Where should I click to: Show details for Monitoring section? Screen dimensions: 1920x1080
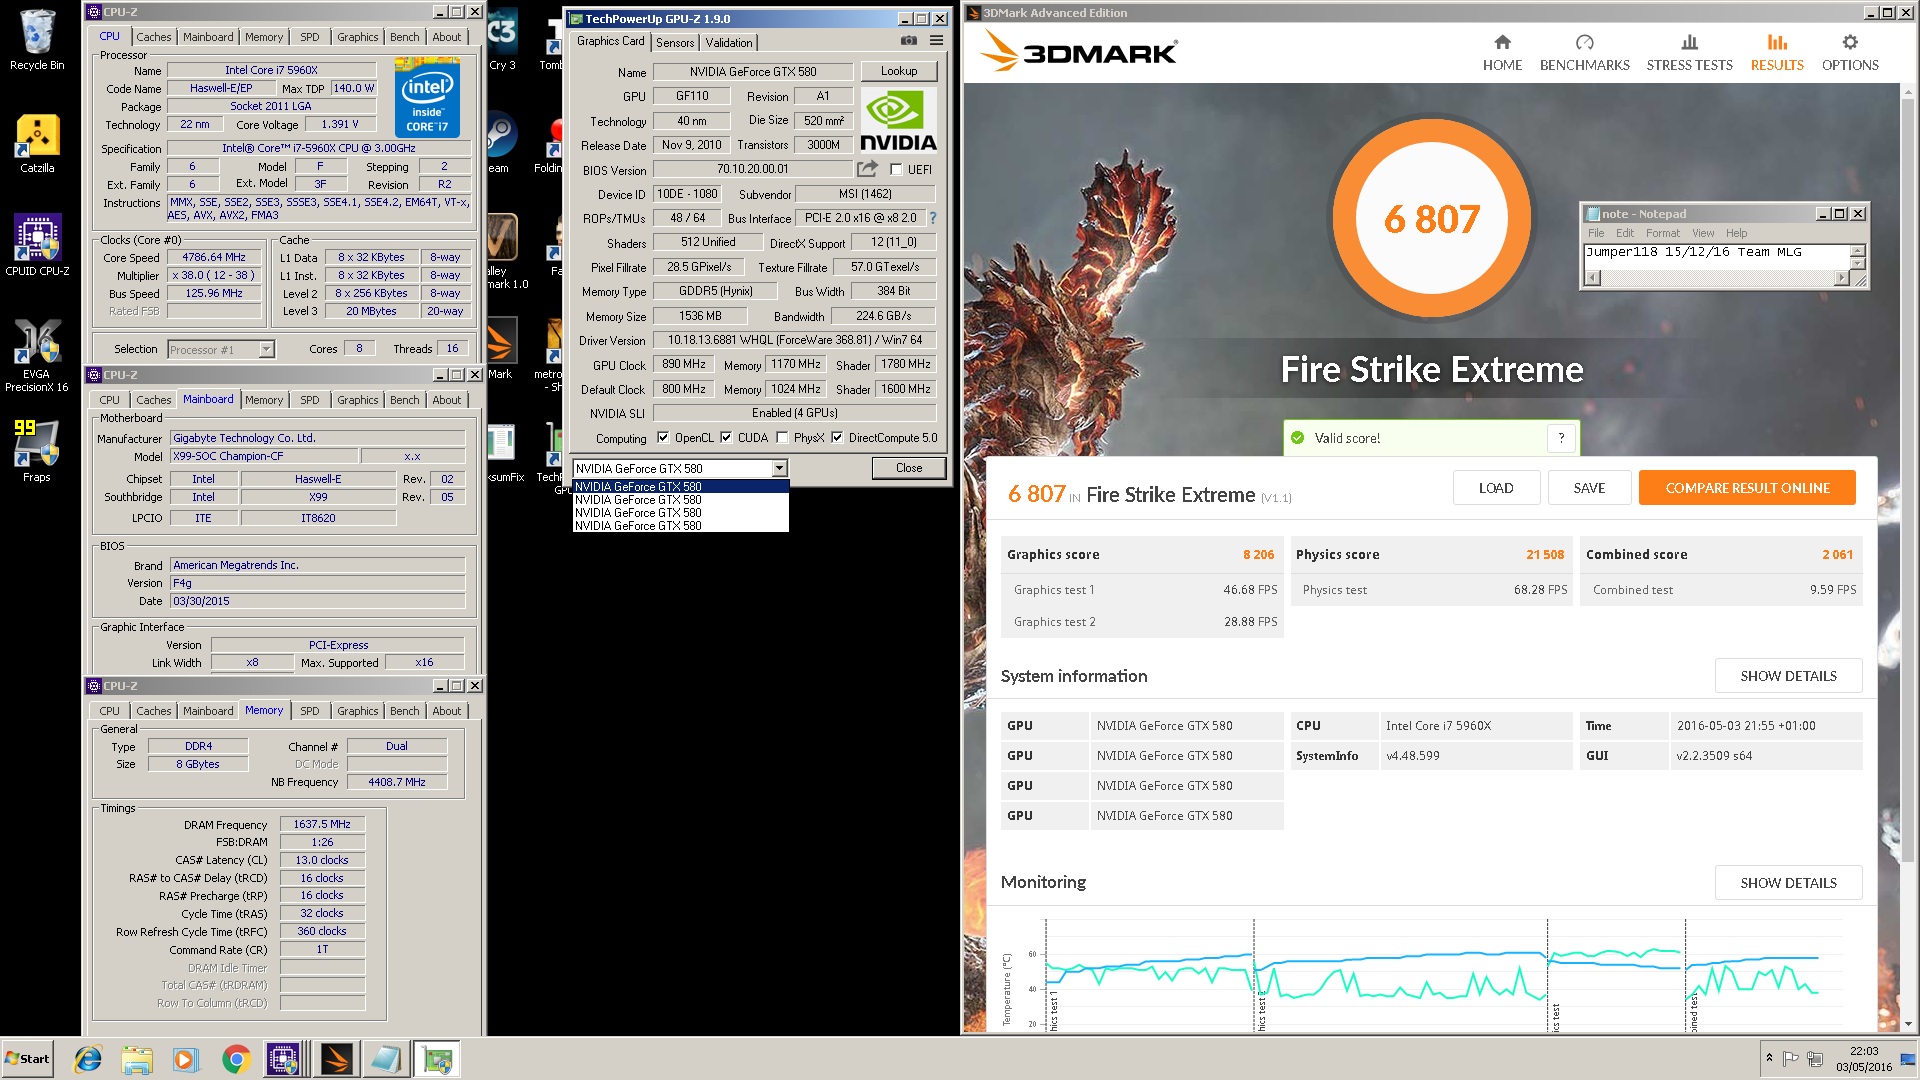pos(1788,883)
